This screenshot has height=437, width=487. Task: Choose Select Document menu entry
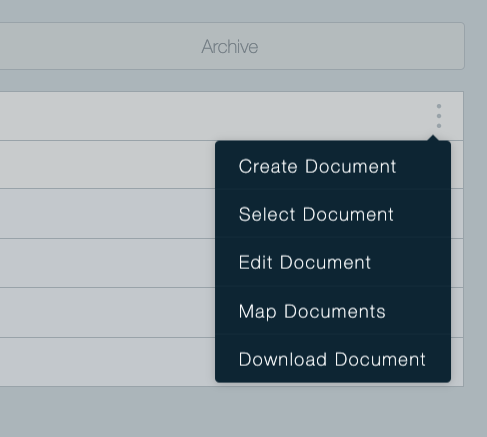point(333,214)
